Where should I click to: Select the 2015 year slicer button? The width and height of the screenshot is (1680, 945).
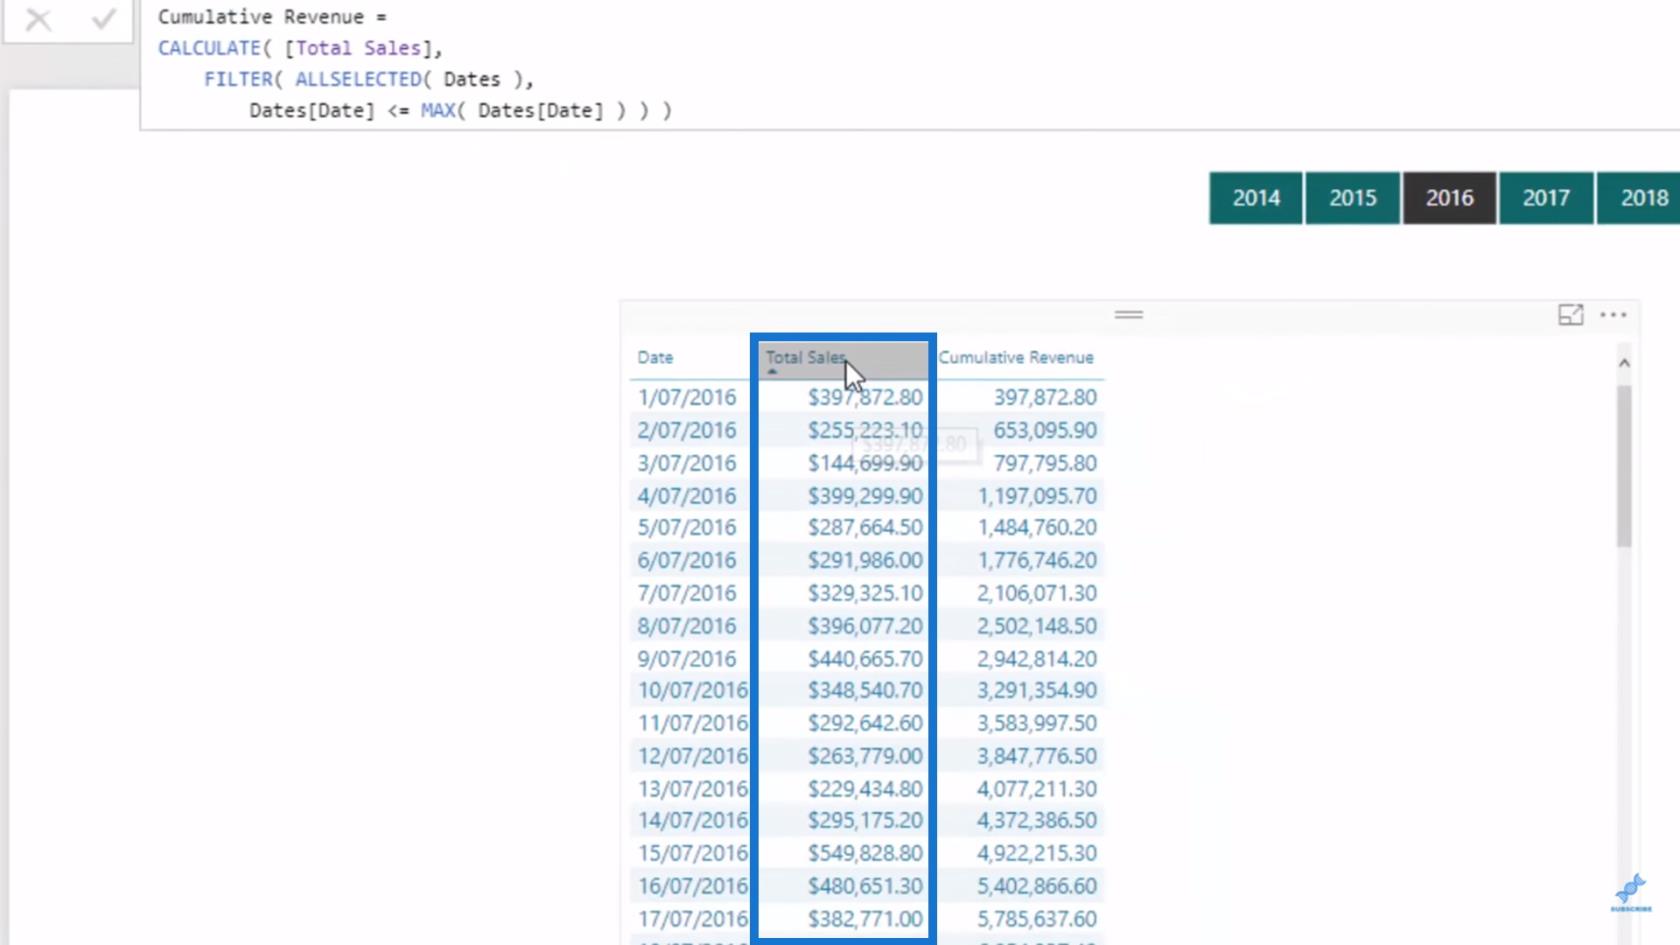1352,198
